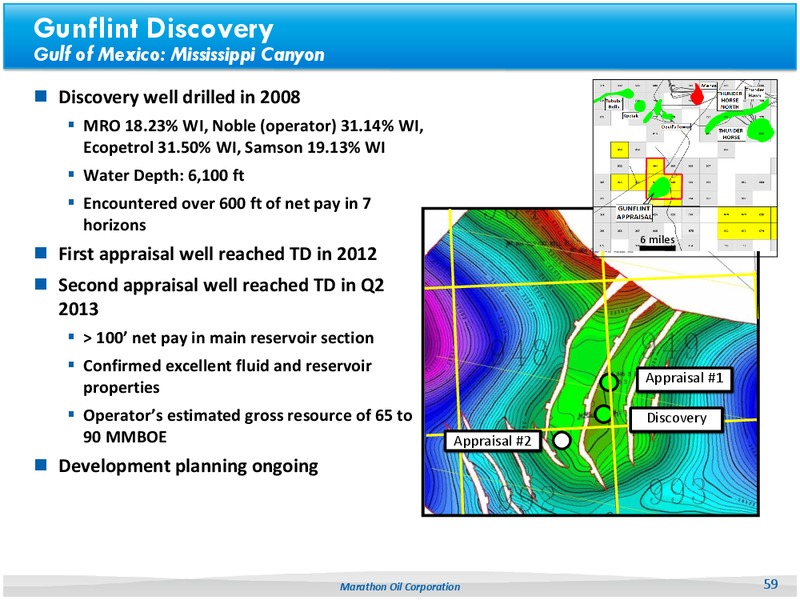Click the Appraisal #2 white well marker
Image resolution: width=800 pixels, height=600 pixels.
[x=562, y=440]
